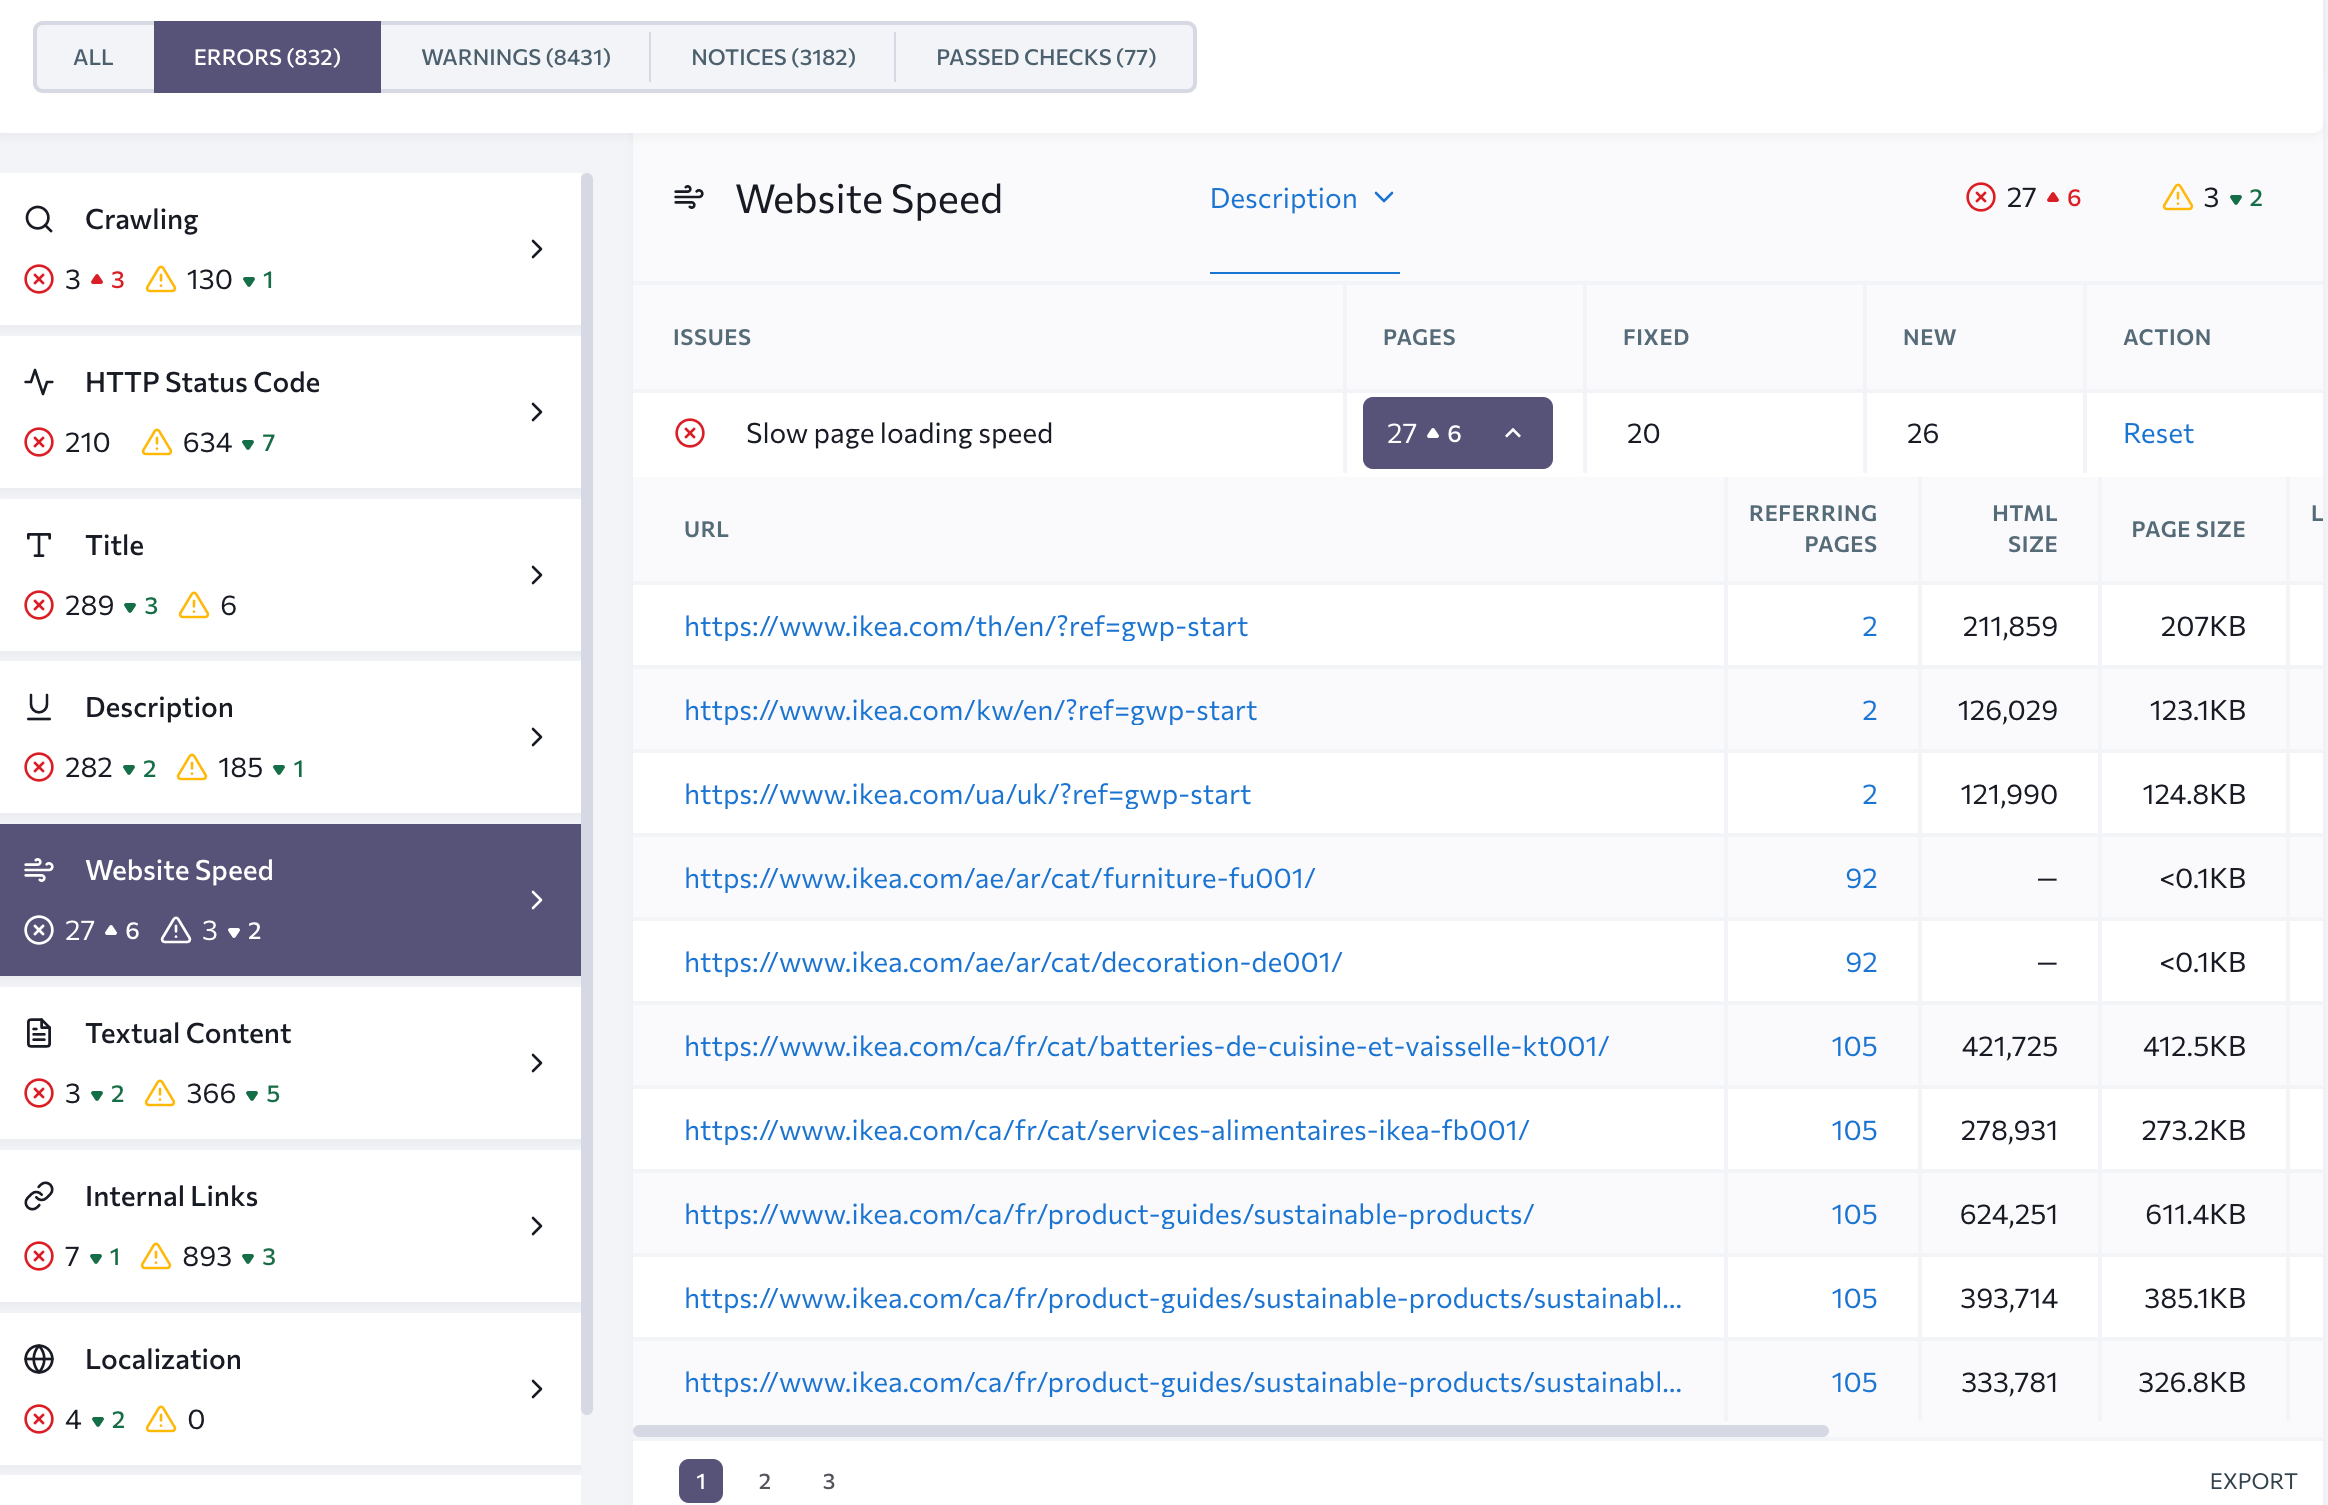Click current page 1 pagination button
The image size is (2328, 1505).
tap(701, 1481)
